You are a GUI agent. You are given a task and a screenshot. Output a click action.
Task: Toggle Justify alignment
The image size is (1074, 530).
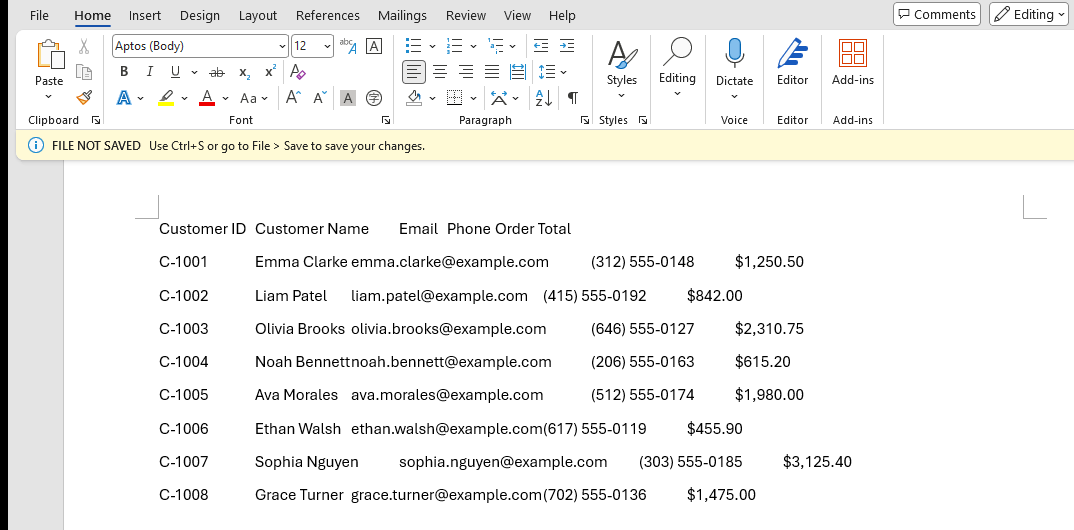(x=492, y=71)
